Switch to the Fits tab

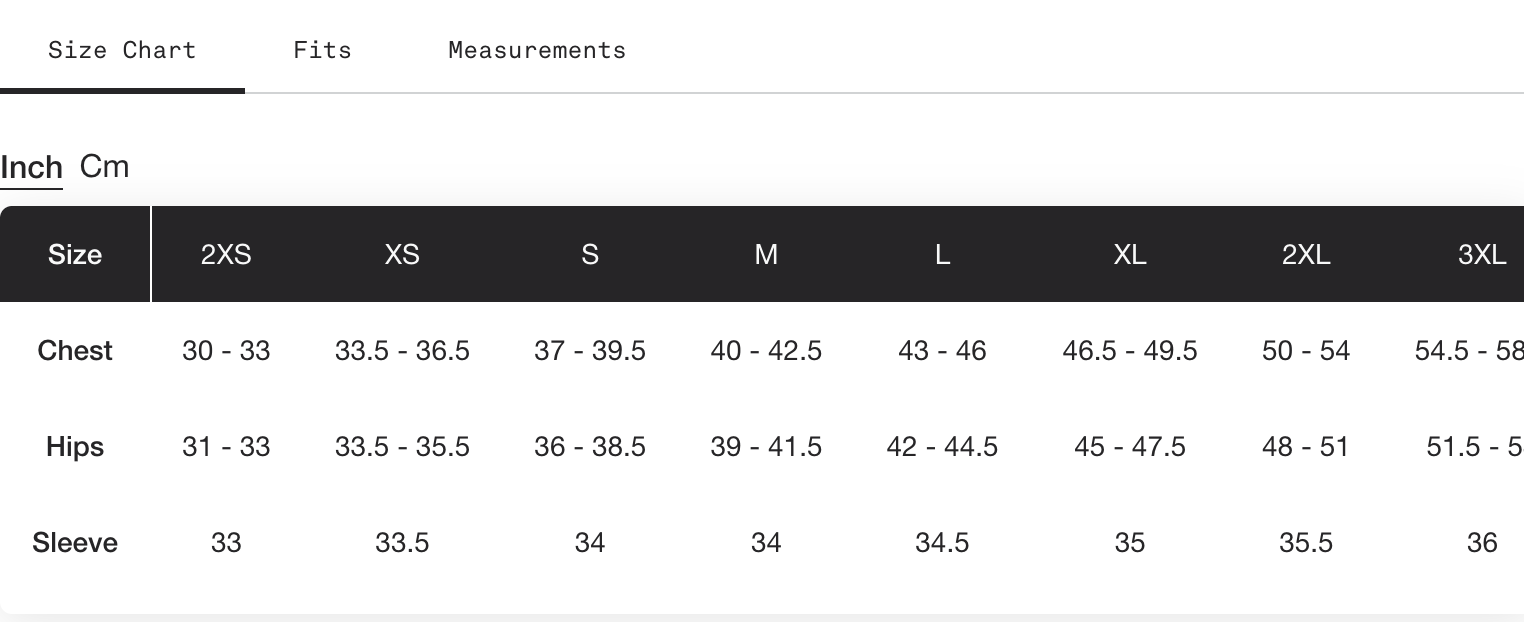pyautogui.click(x=322, y=50)
